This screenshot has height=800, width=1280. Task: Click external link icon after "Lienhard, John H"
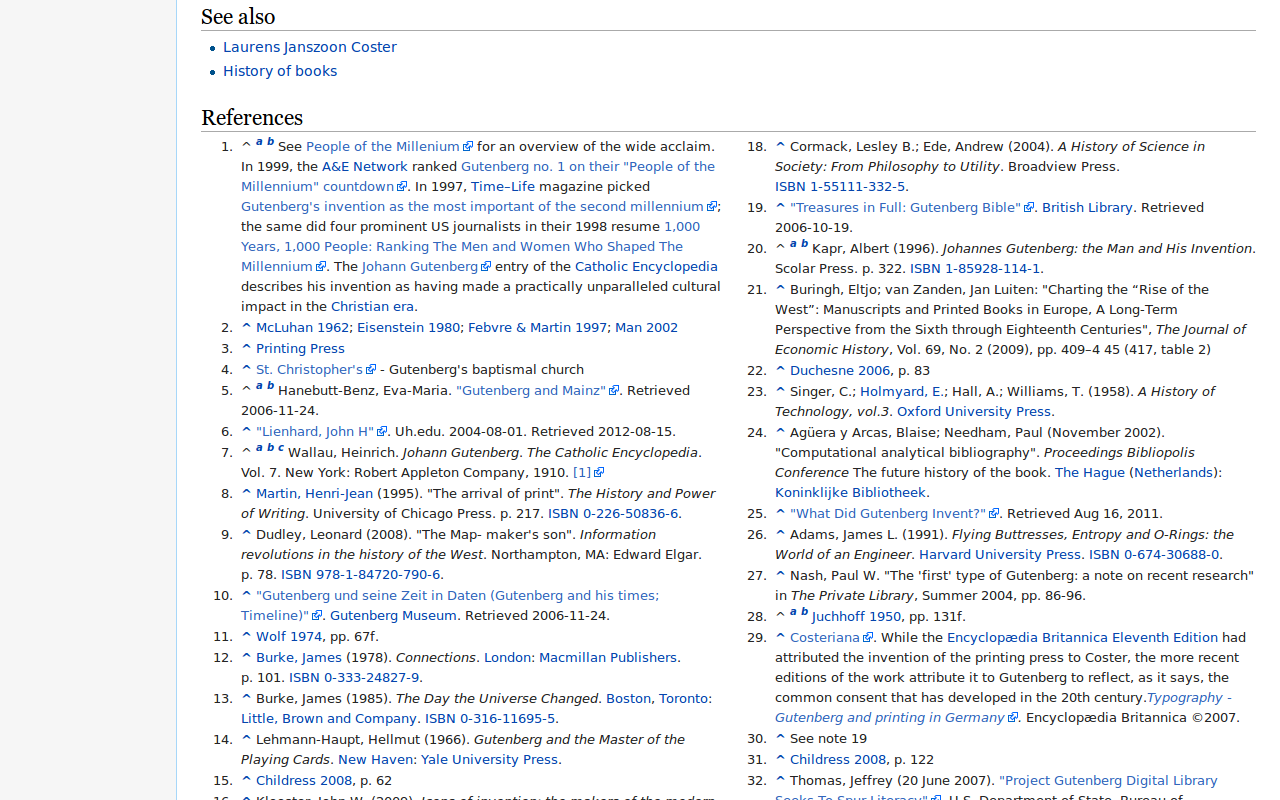click(x=382, y=432)
